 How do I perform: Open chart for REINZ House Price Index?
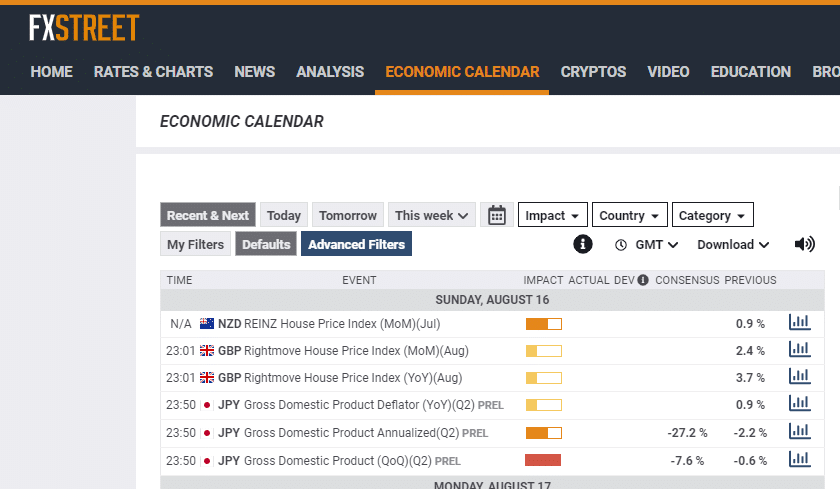(799, 323)
